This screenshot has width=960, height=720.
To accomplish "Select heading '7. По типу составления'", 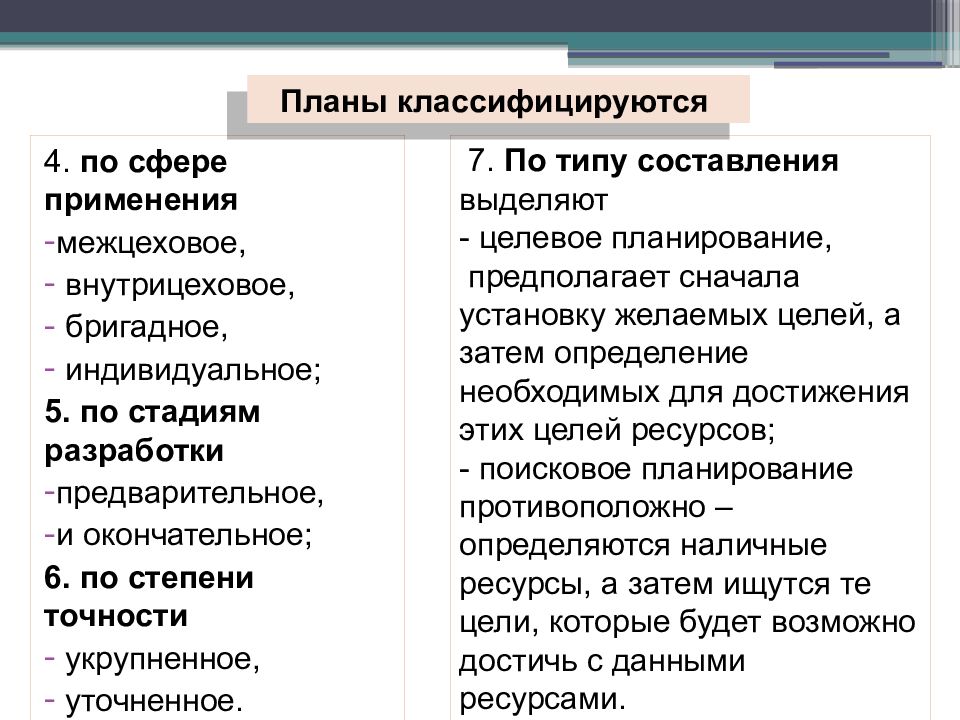I will [653, 161].
